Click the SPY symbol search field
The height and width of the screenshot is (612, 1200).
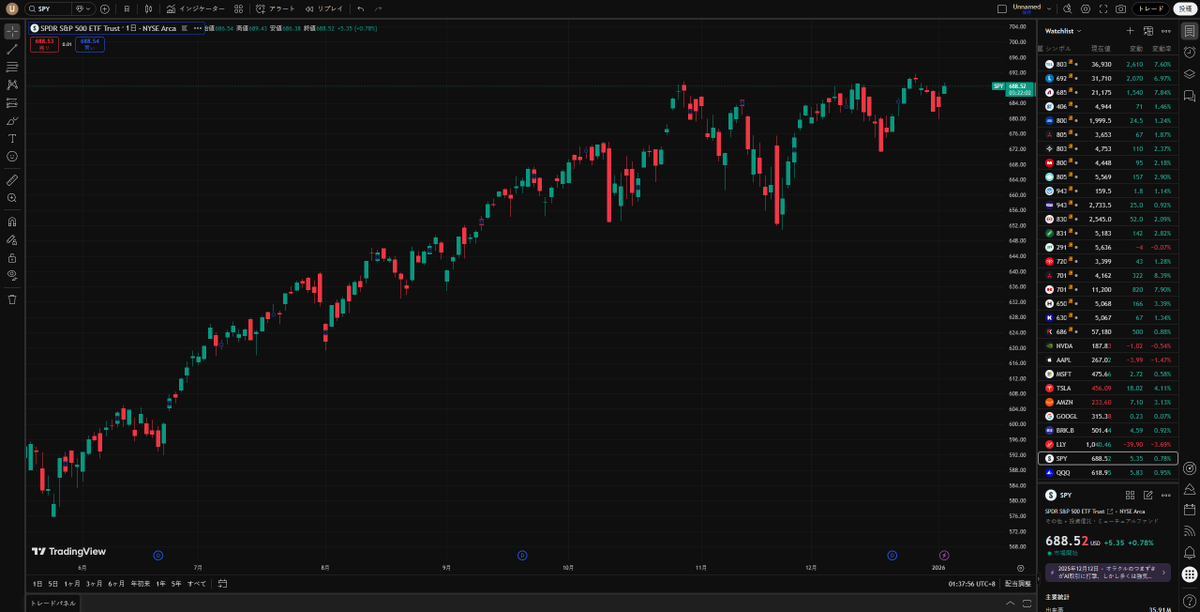click(49, 9)
